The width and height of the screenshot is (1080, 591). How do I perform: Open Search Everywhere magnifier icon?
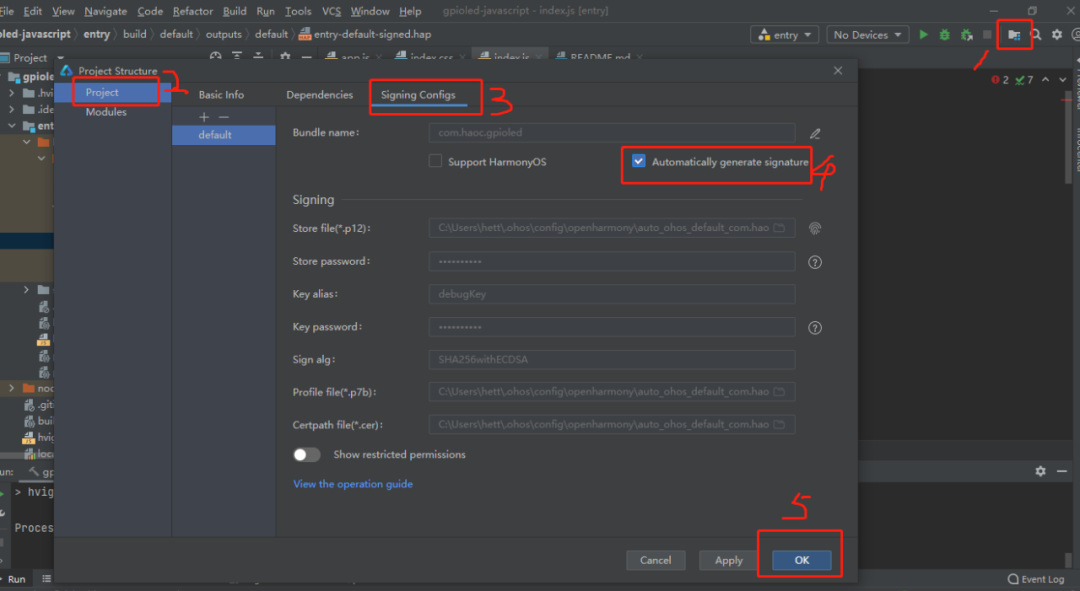pyautogui.click(x=1036, y=34)
